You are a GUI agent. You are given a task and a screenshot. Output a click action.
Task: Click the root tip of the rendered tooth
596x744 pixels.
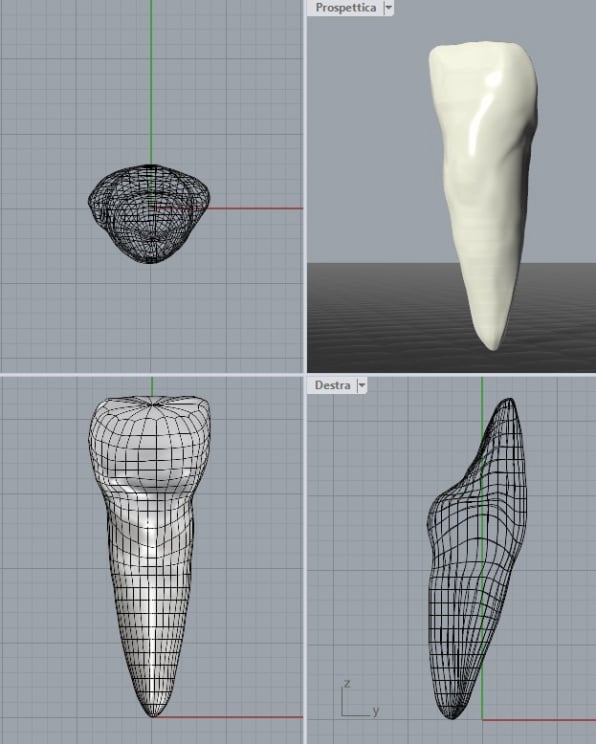coord(494,344)
